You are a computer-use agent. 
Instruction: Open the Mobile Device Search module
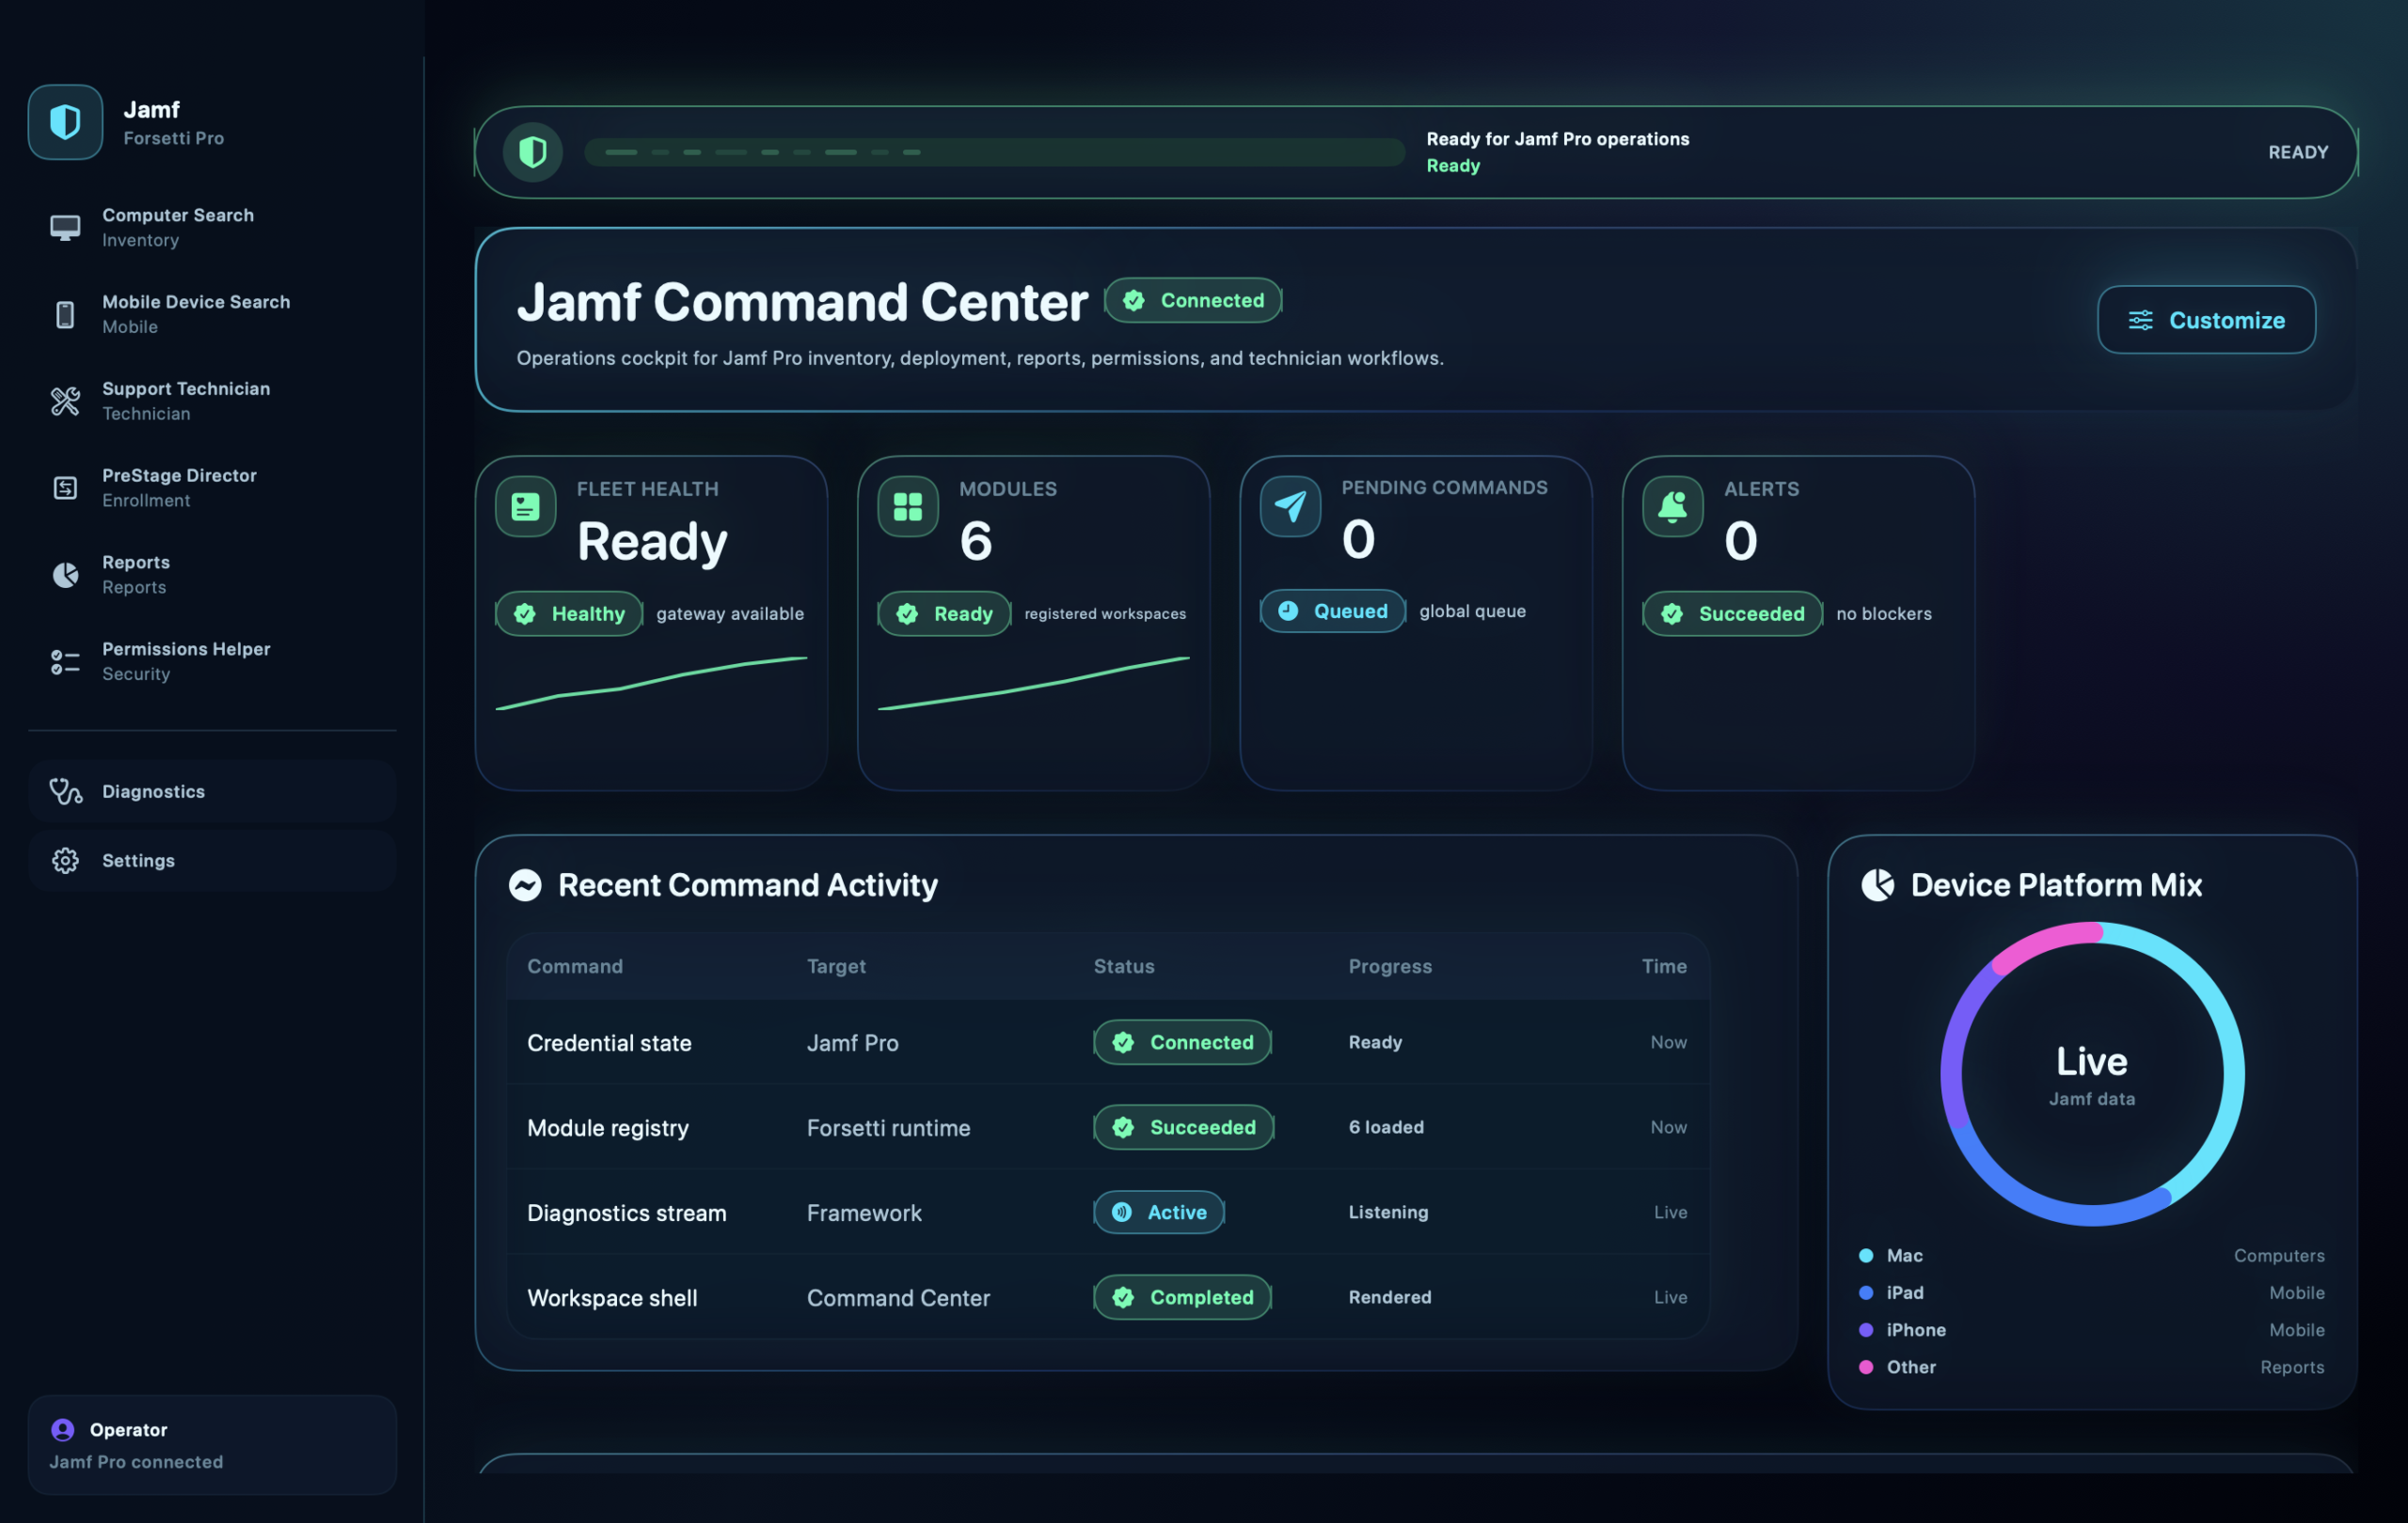tap(212, 314)
